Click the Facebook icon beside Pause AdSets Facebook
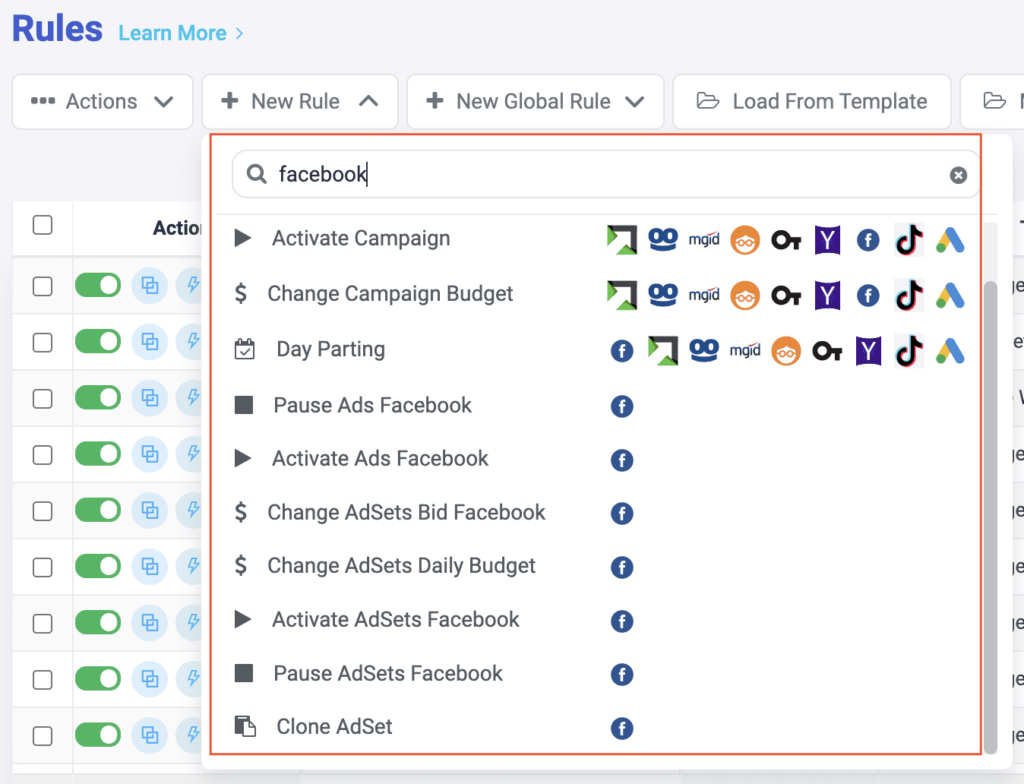Viewport: 1024px width, 784px height. pyautogui.click(x=622, y=674)
